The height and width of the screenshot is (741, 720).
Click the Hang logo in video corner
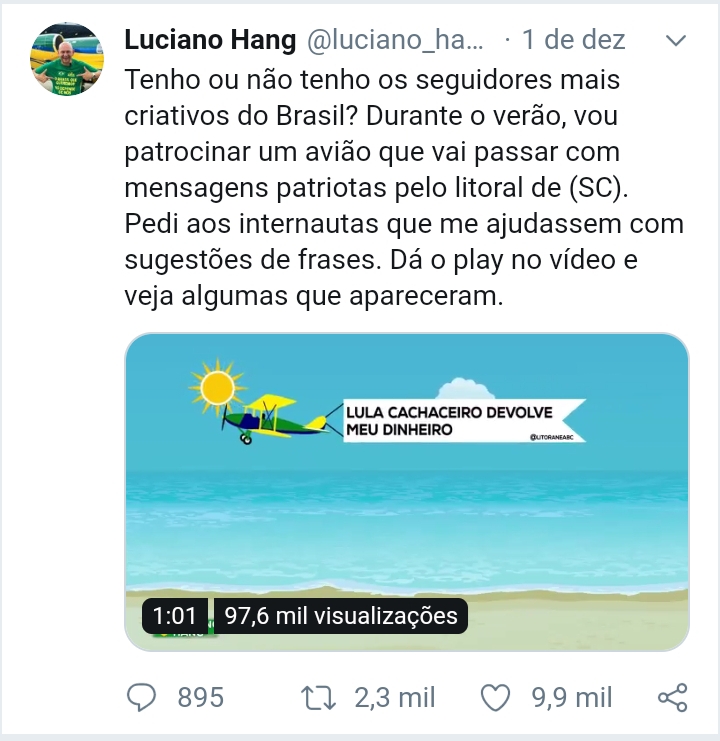[x=184, y=632]
